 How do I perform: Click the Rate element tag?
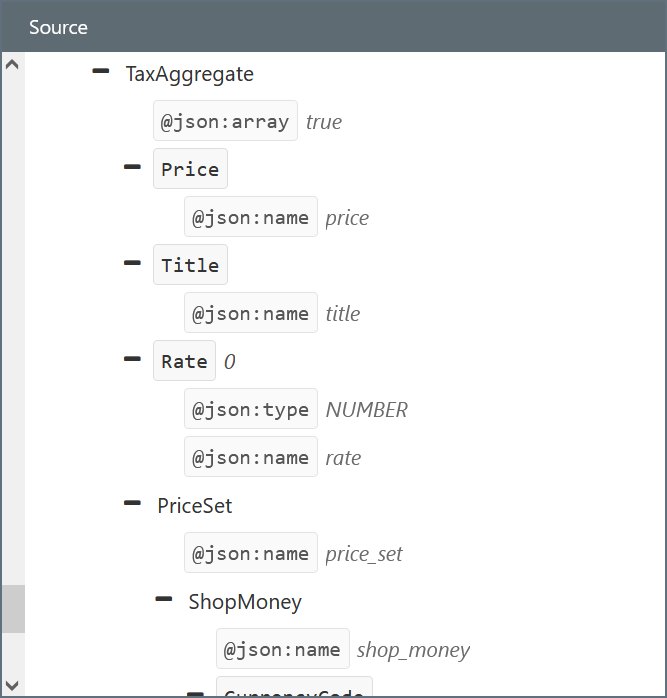185,361
